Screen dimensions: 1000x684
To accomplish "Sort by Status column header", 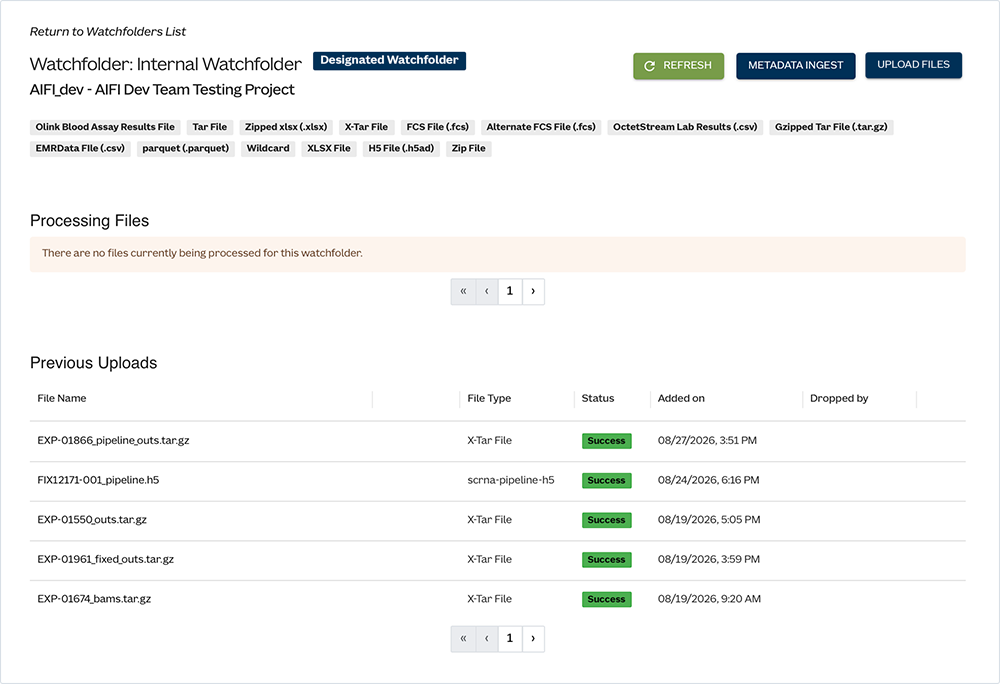I will [598, 398].
